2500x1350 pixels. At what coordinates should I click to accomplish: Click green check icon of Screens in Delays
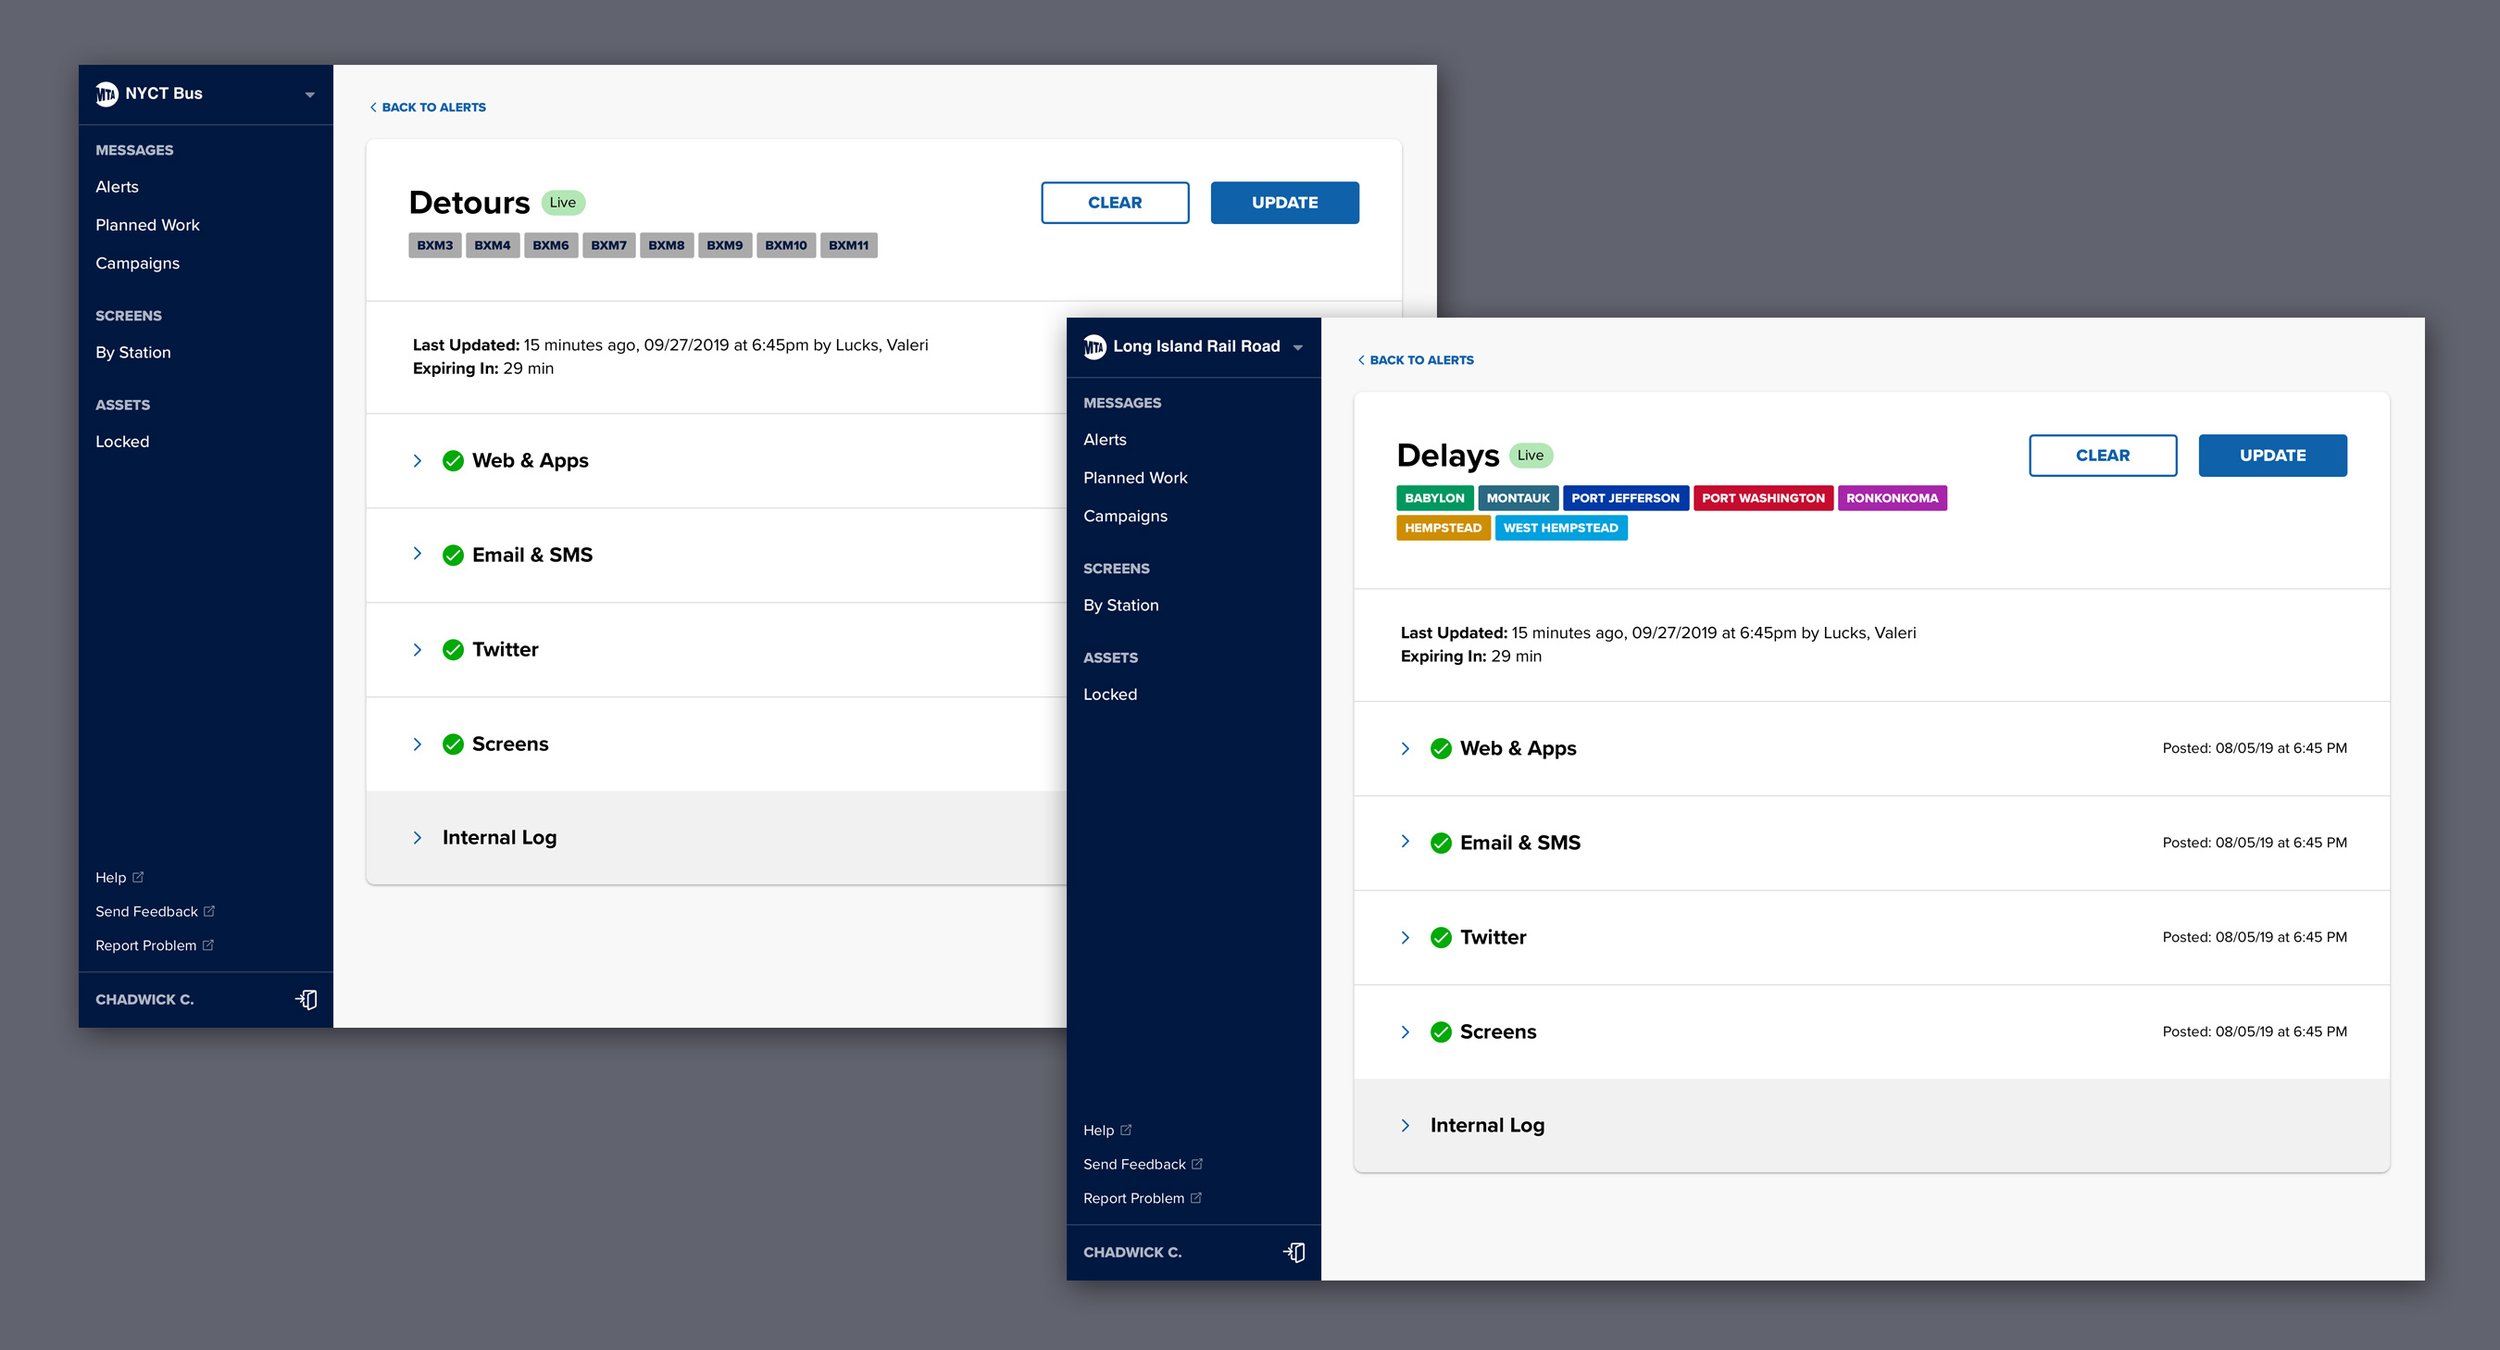(x=1441, y=1032)
